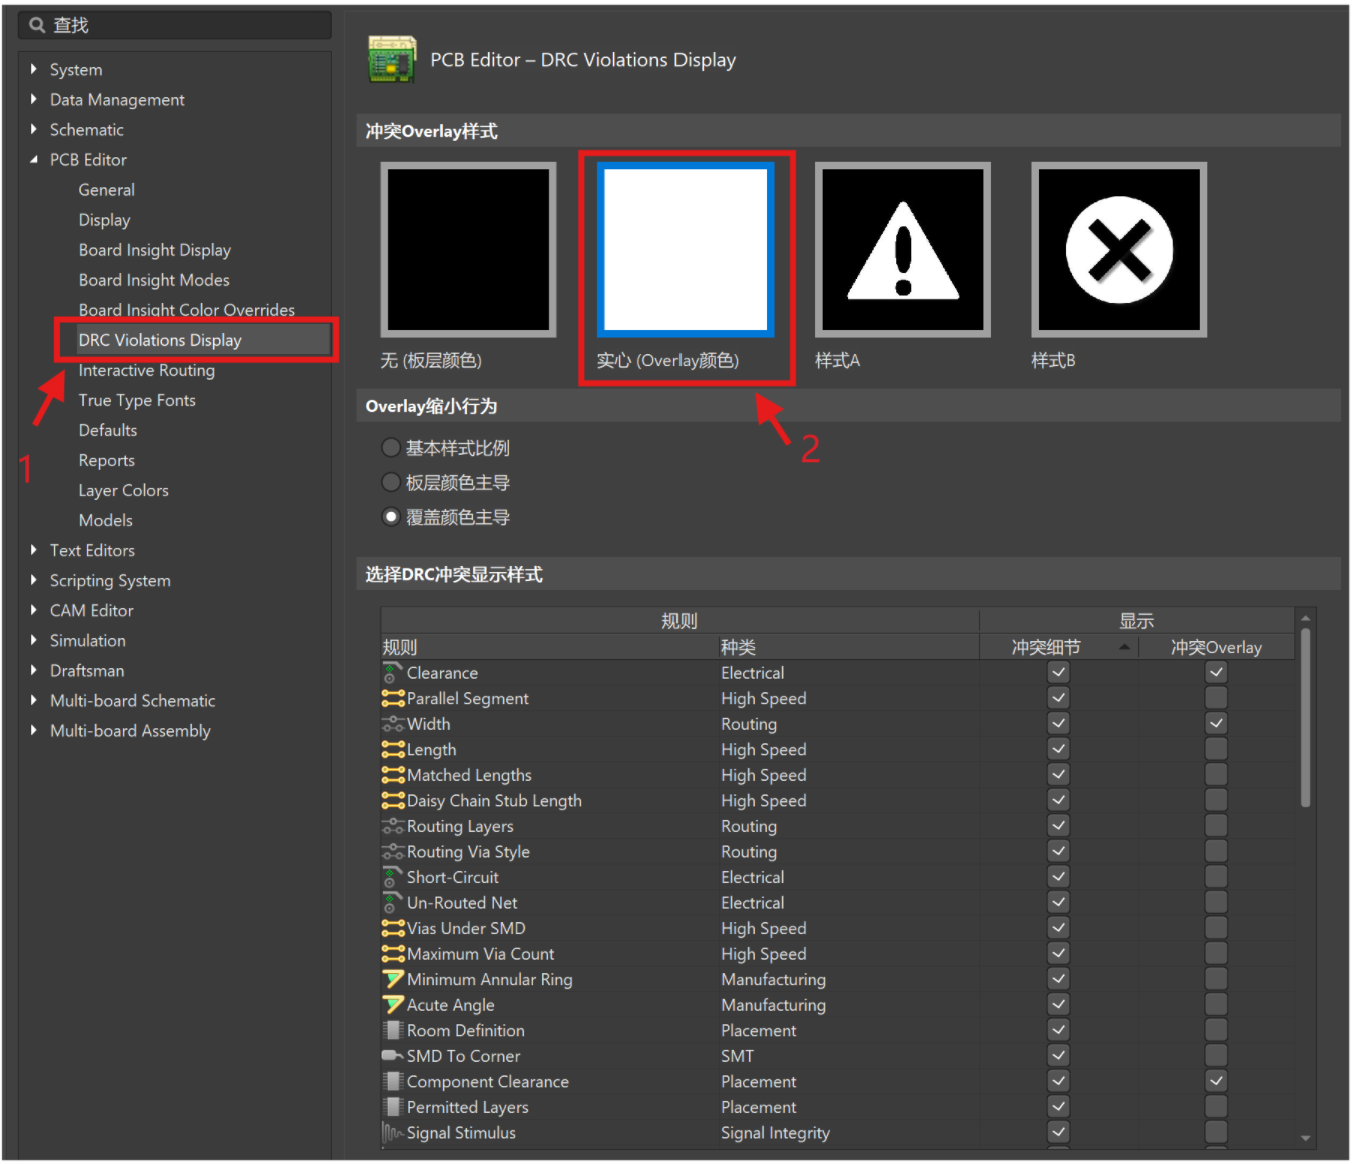Screen dimensions: 1354x1164
Task: Select the 无 (板层颜色) overlay style thumbnail
Action: coord(468,249)
